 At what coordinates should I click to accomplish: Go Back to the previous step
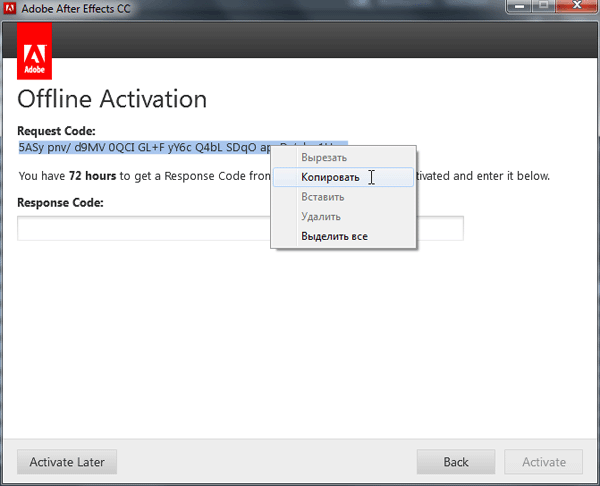456,462
